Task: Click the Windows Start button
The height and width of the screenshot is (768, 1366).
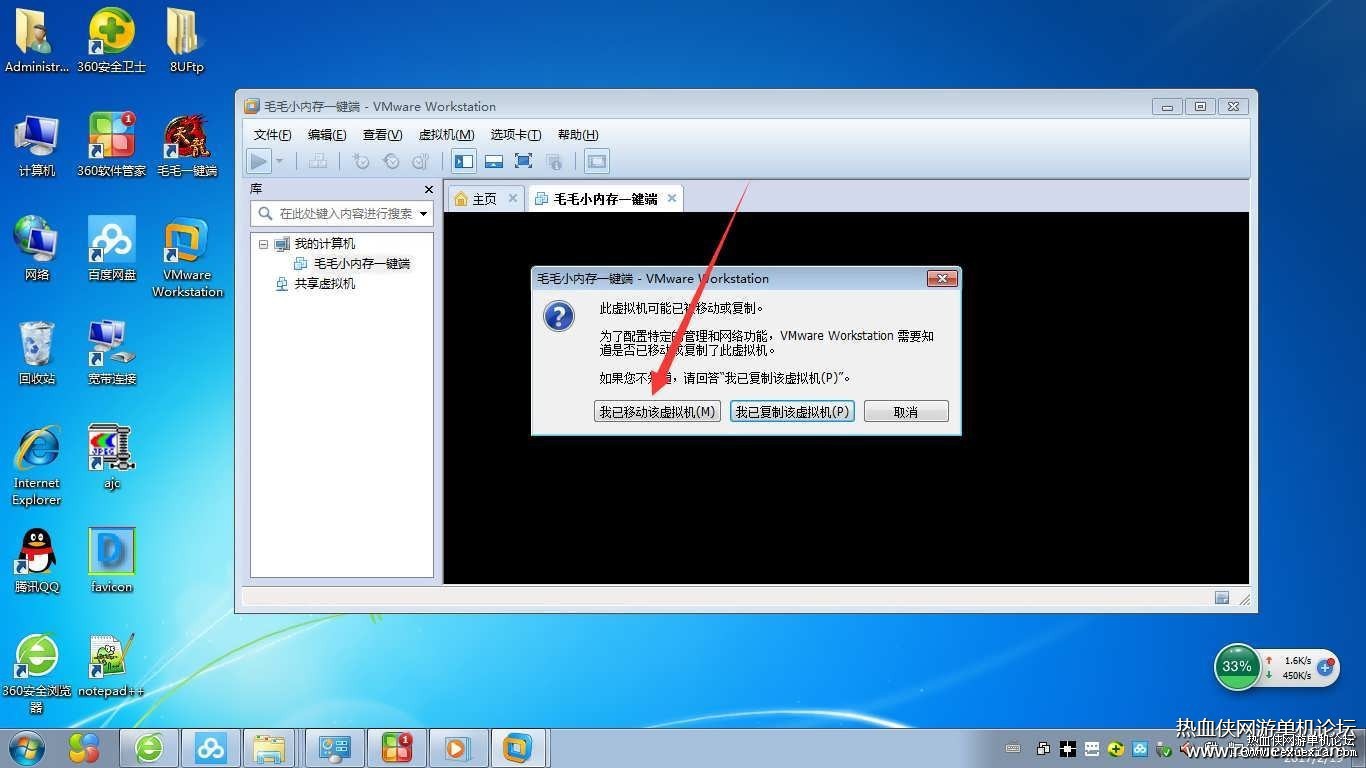Action: (27, 747)
